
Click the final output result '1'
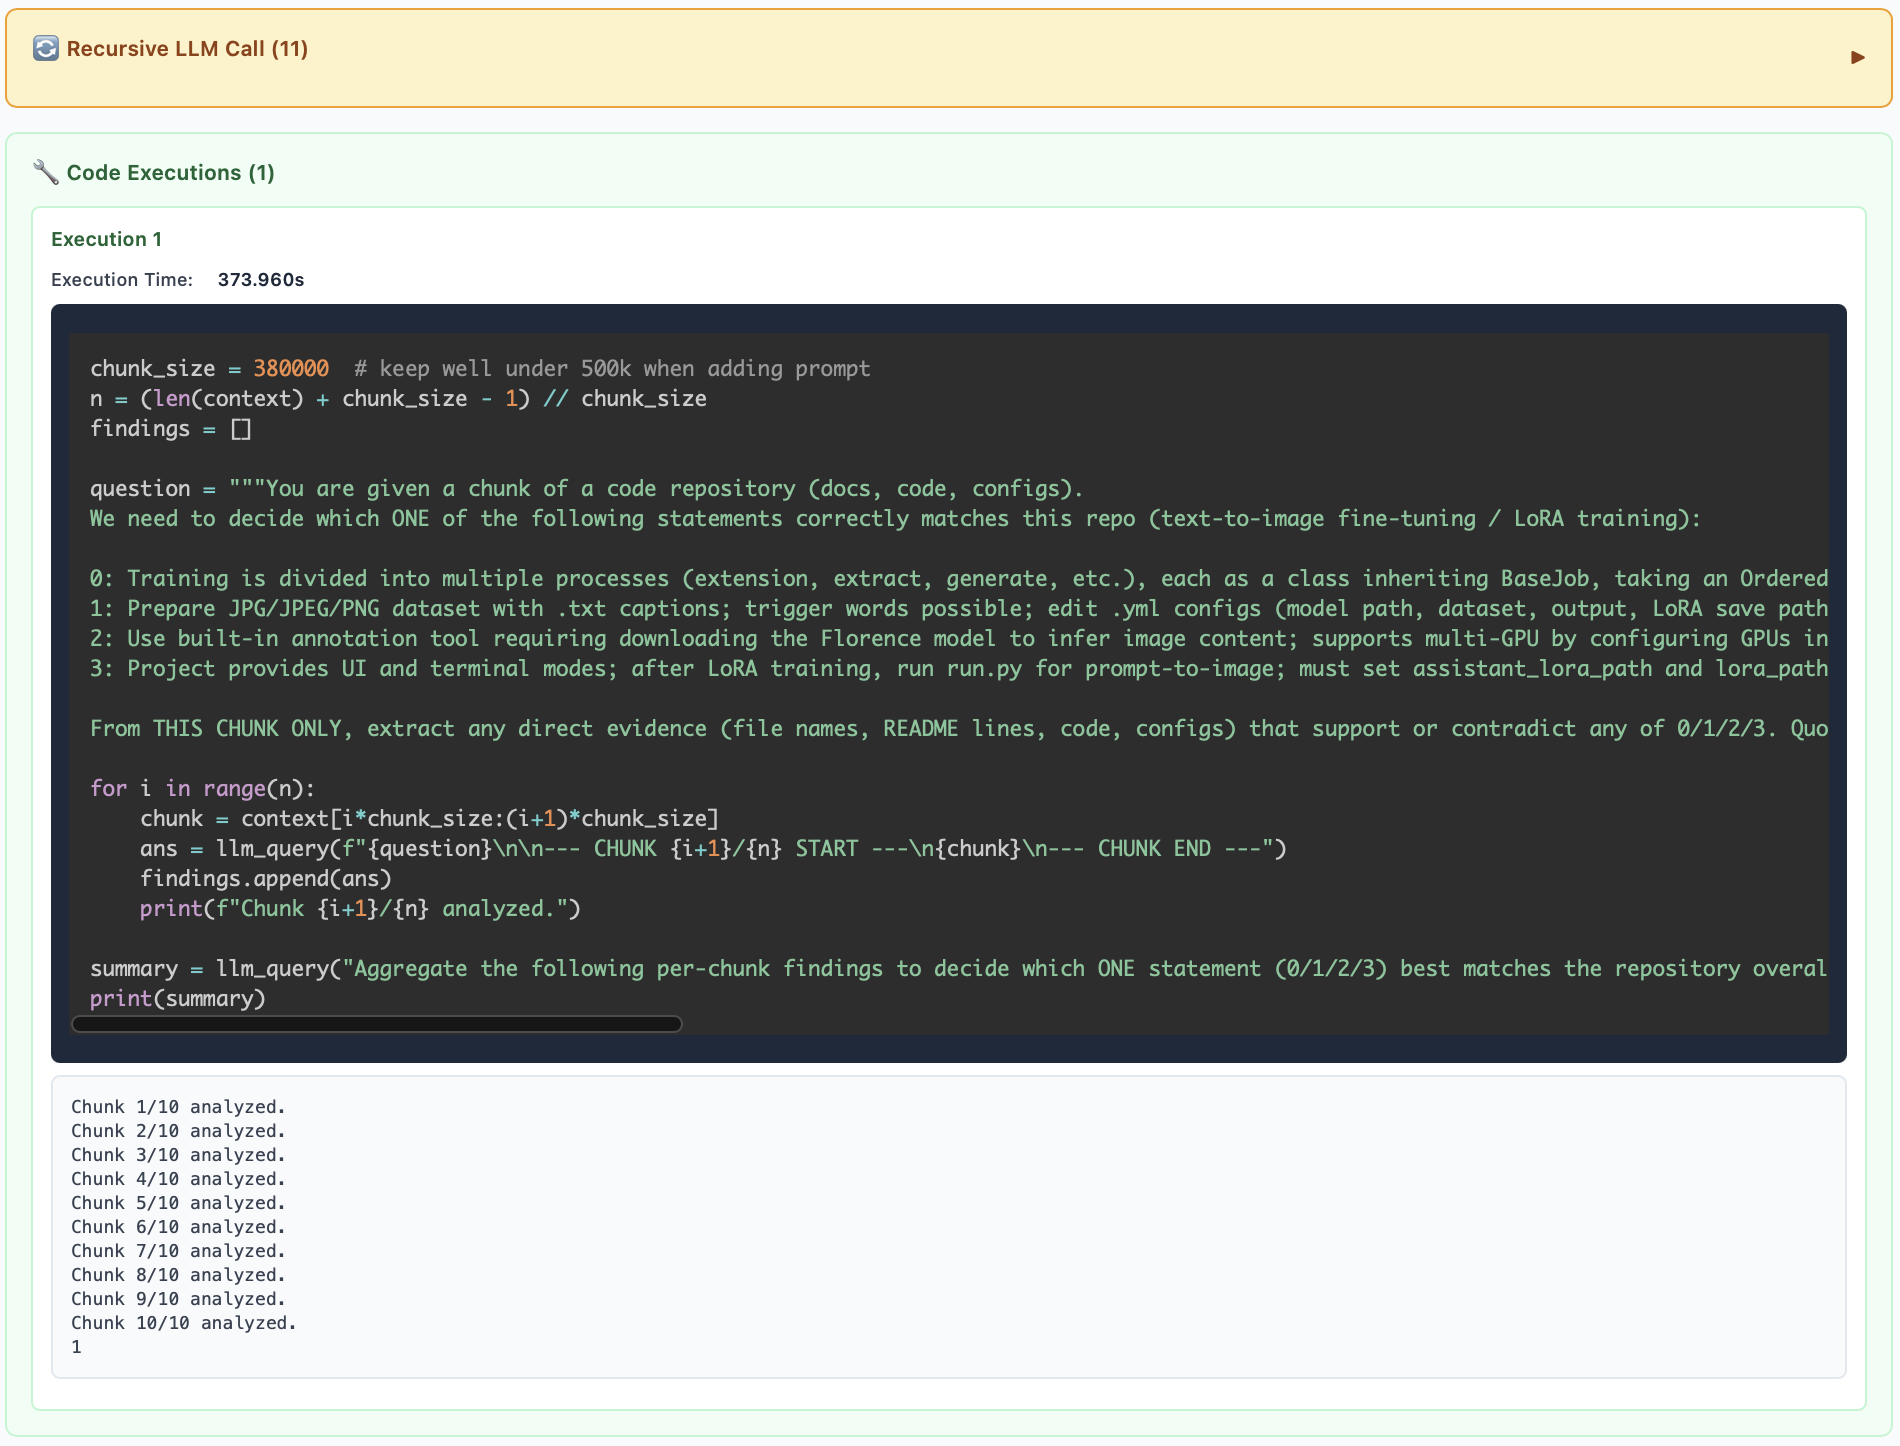[x=76, y=1347]
